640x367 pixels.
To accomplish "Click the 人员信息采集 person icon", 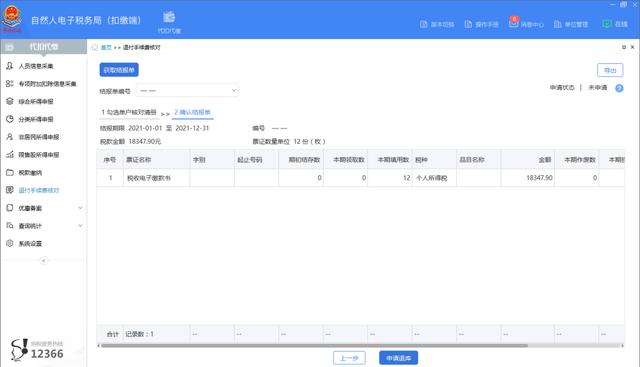I will point(9,66).
